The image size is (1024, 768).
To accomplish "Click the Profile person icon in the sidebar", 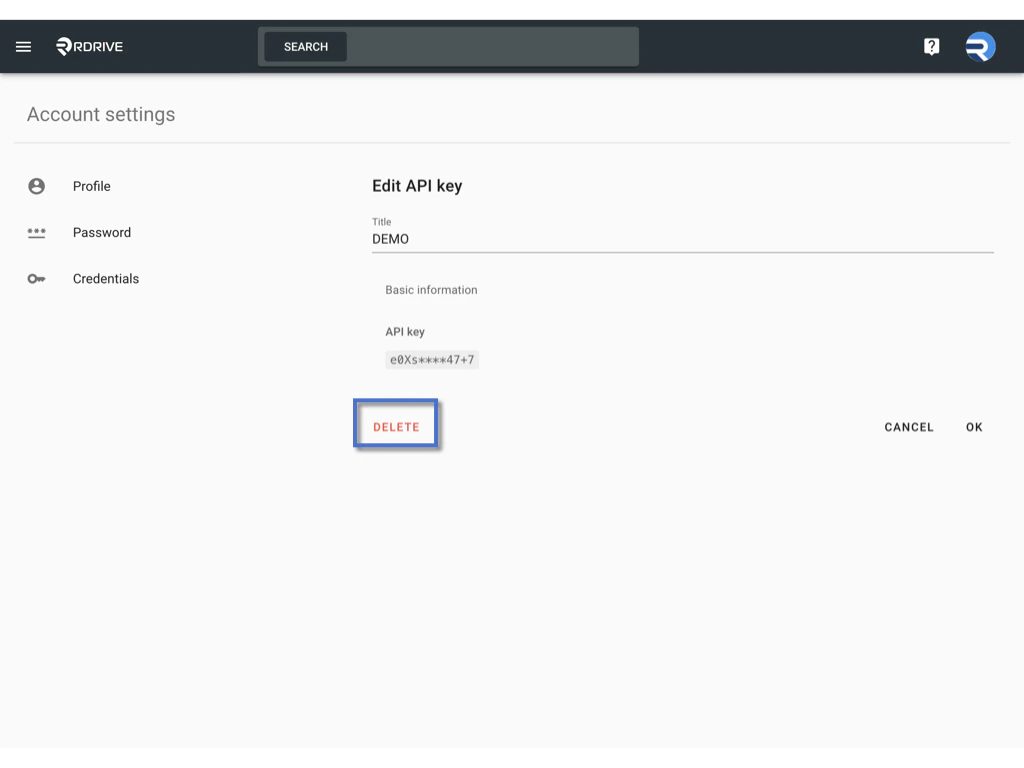I will (x=37, y=186).
